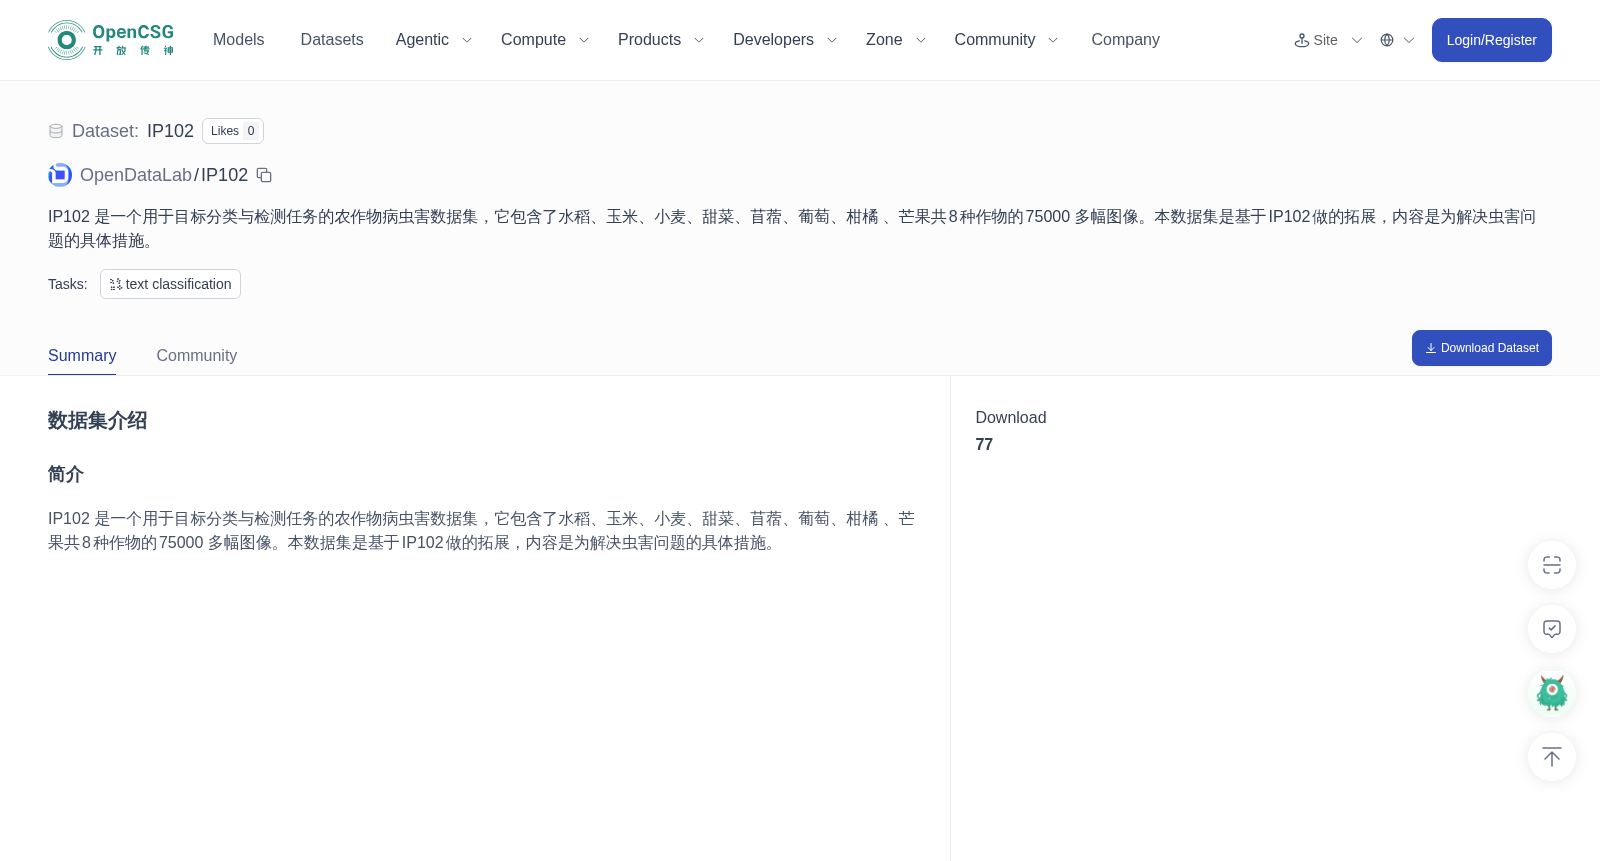Open the Company page
The height and width of the screenshot is (861, 1600).
click(x=1125, y=40)
